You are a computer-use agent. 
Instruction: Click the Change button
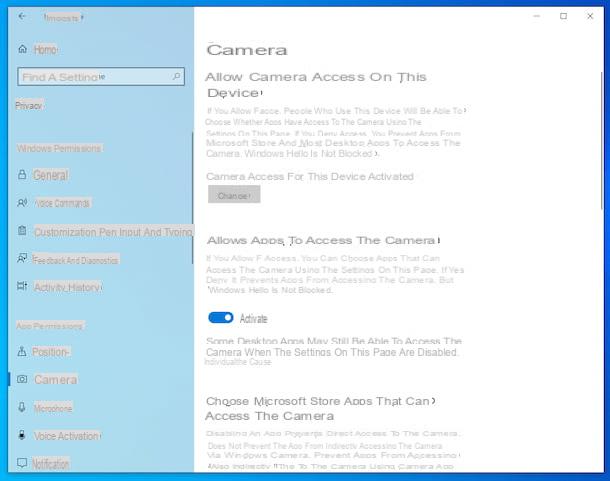coord(234,195)
